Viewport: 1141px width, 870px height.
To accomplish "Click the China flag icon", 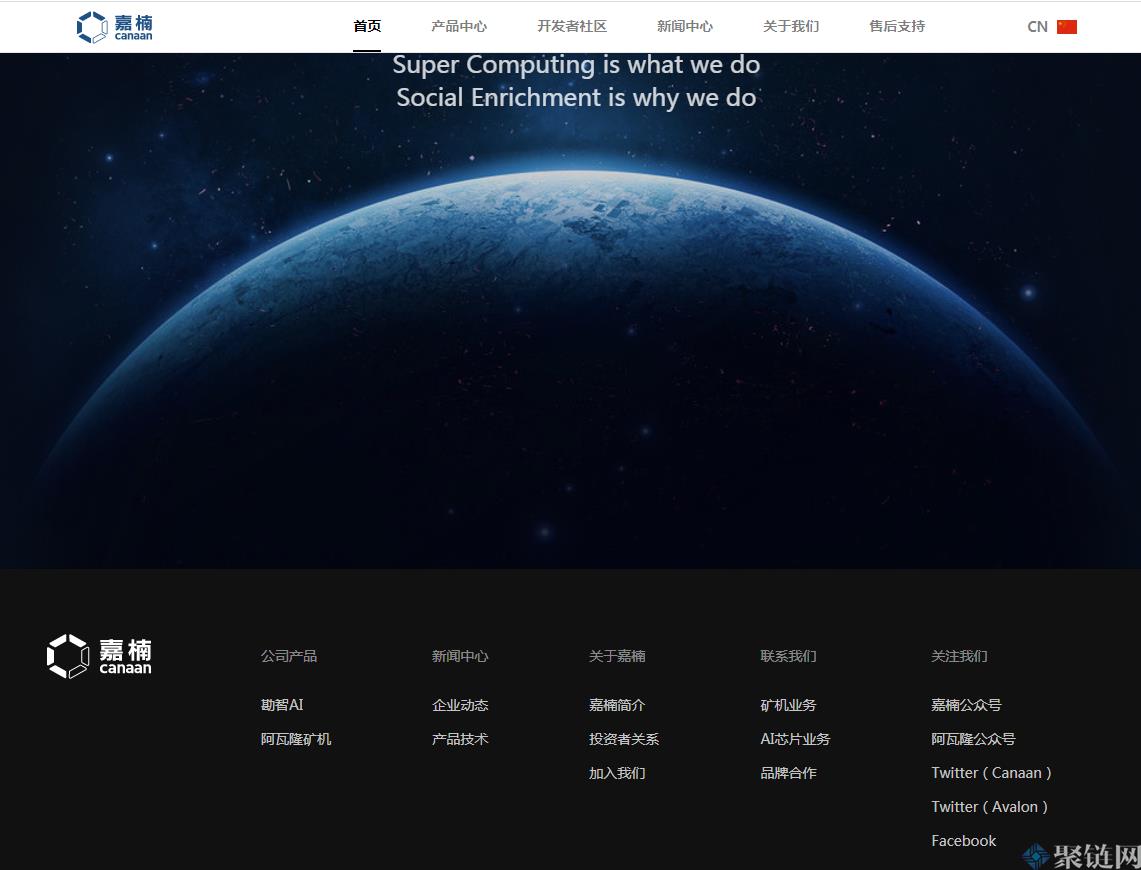I will click(x=1067, y=27).
